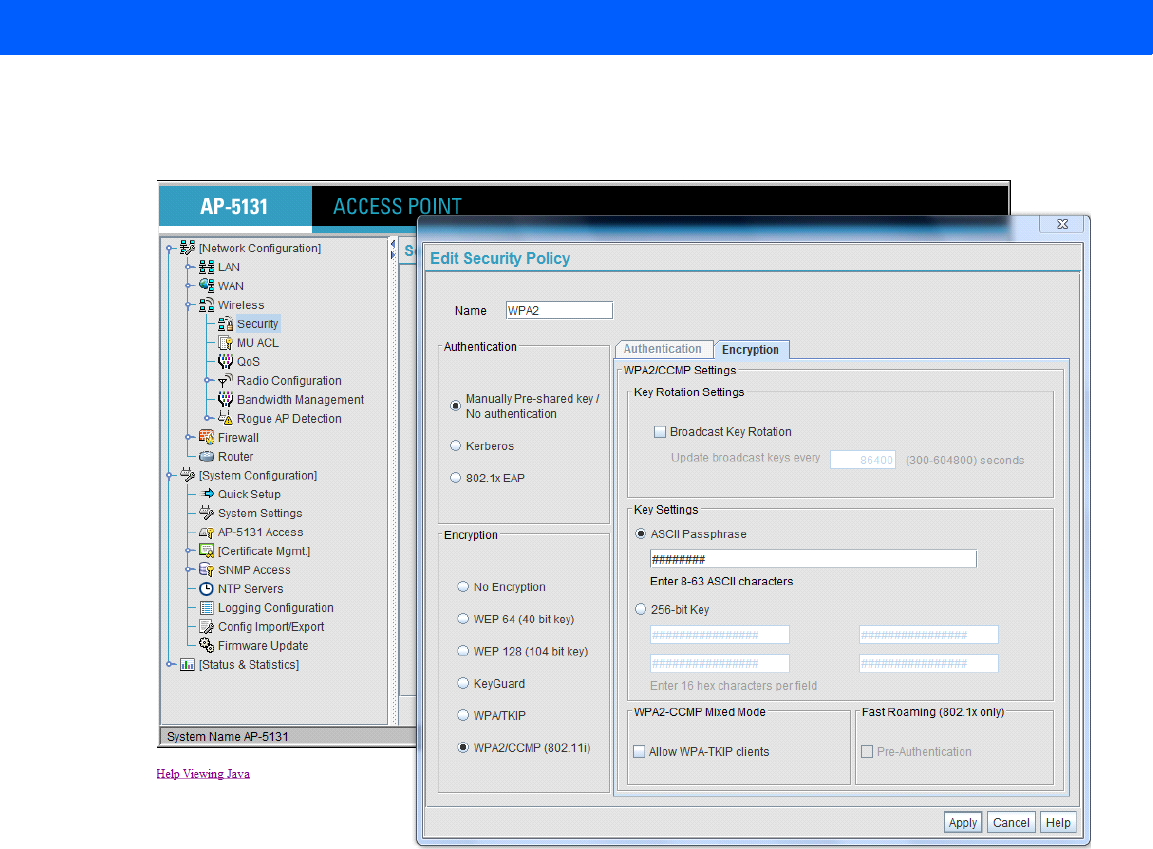Click the broadcast key interval field
Image resolution: width=1153 pixels, height=849 pixels.
click(x=863, y=459)
